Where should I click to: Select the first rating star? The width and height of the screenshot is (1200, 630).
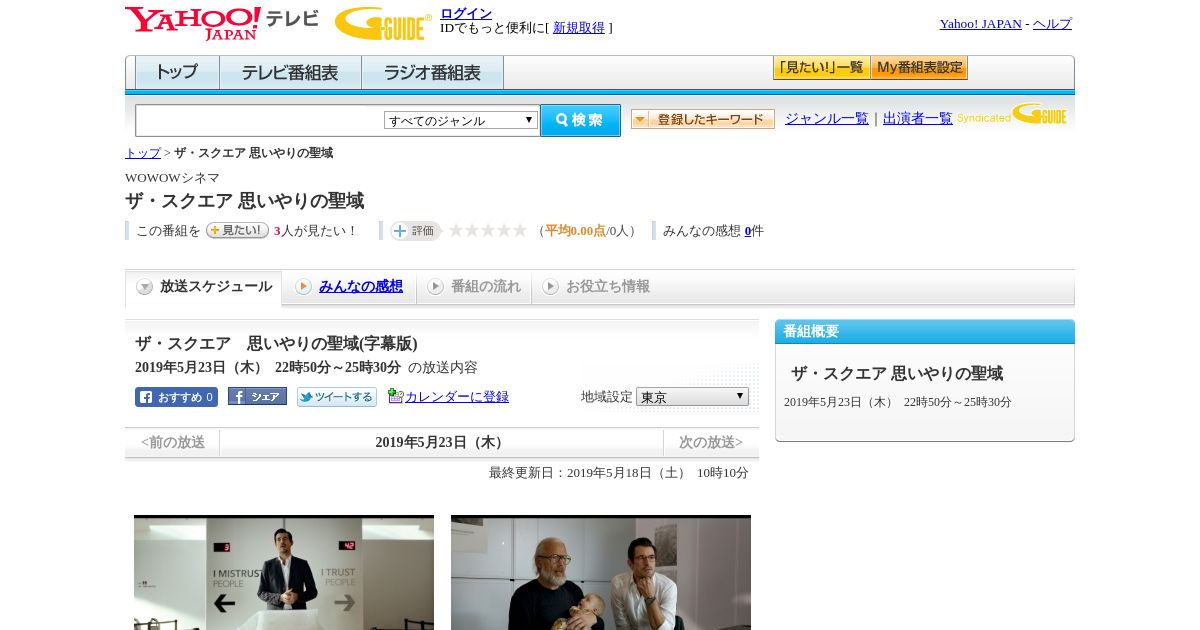pyautogui.click(x=456, y=230)
